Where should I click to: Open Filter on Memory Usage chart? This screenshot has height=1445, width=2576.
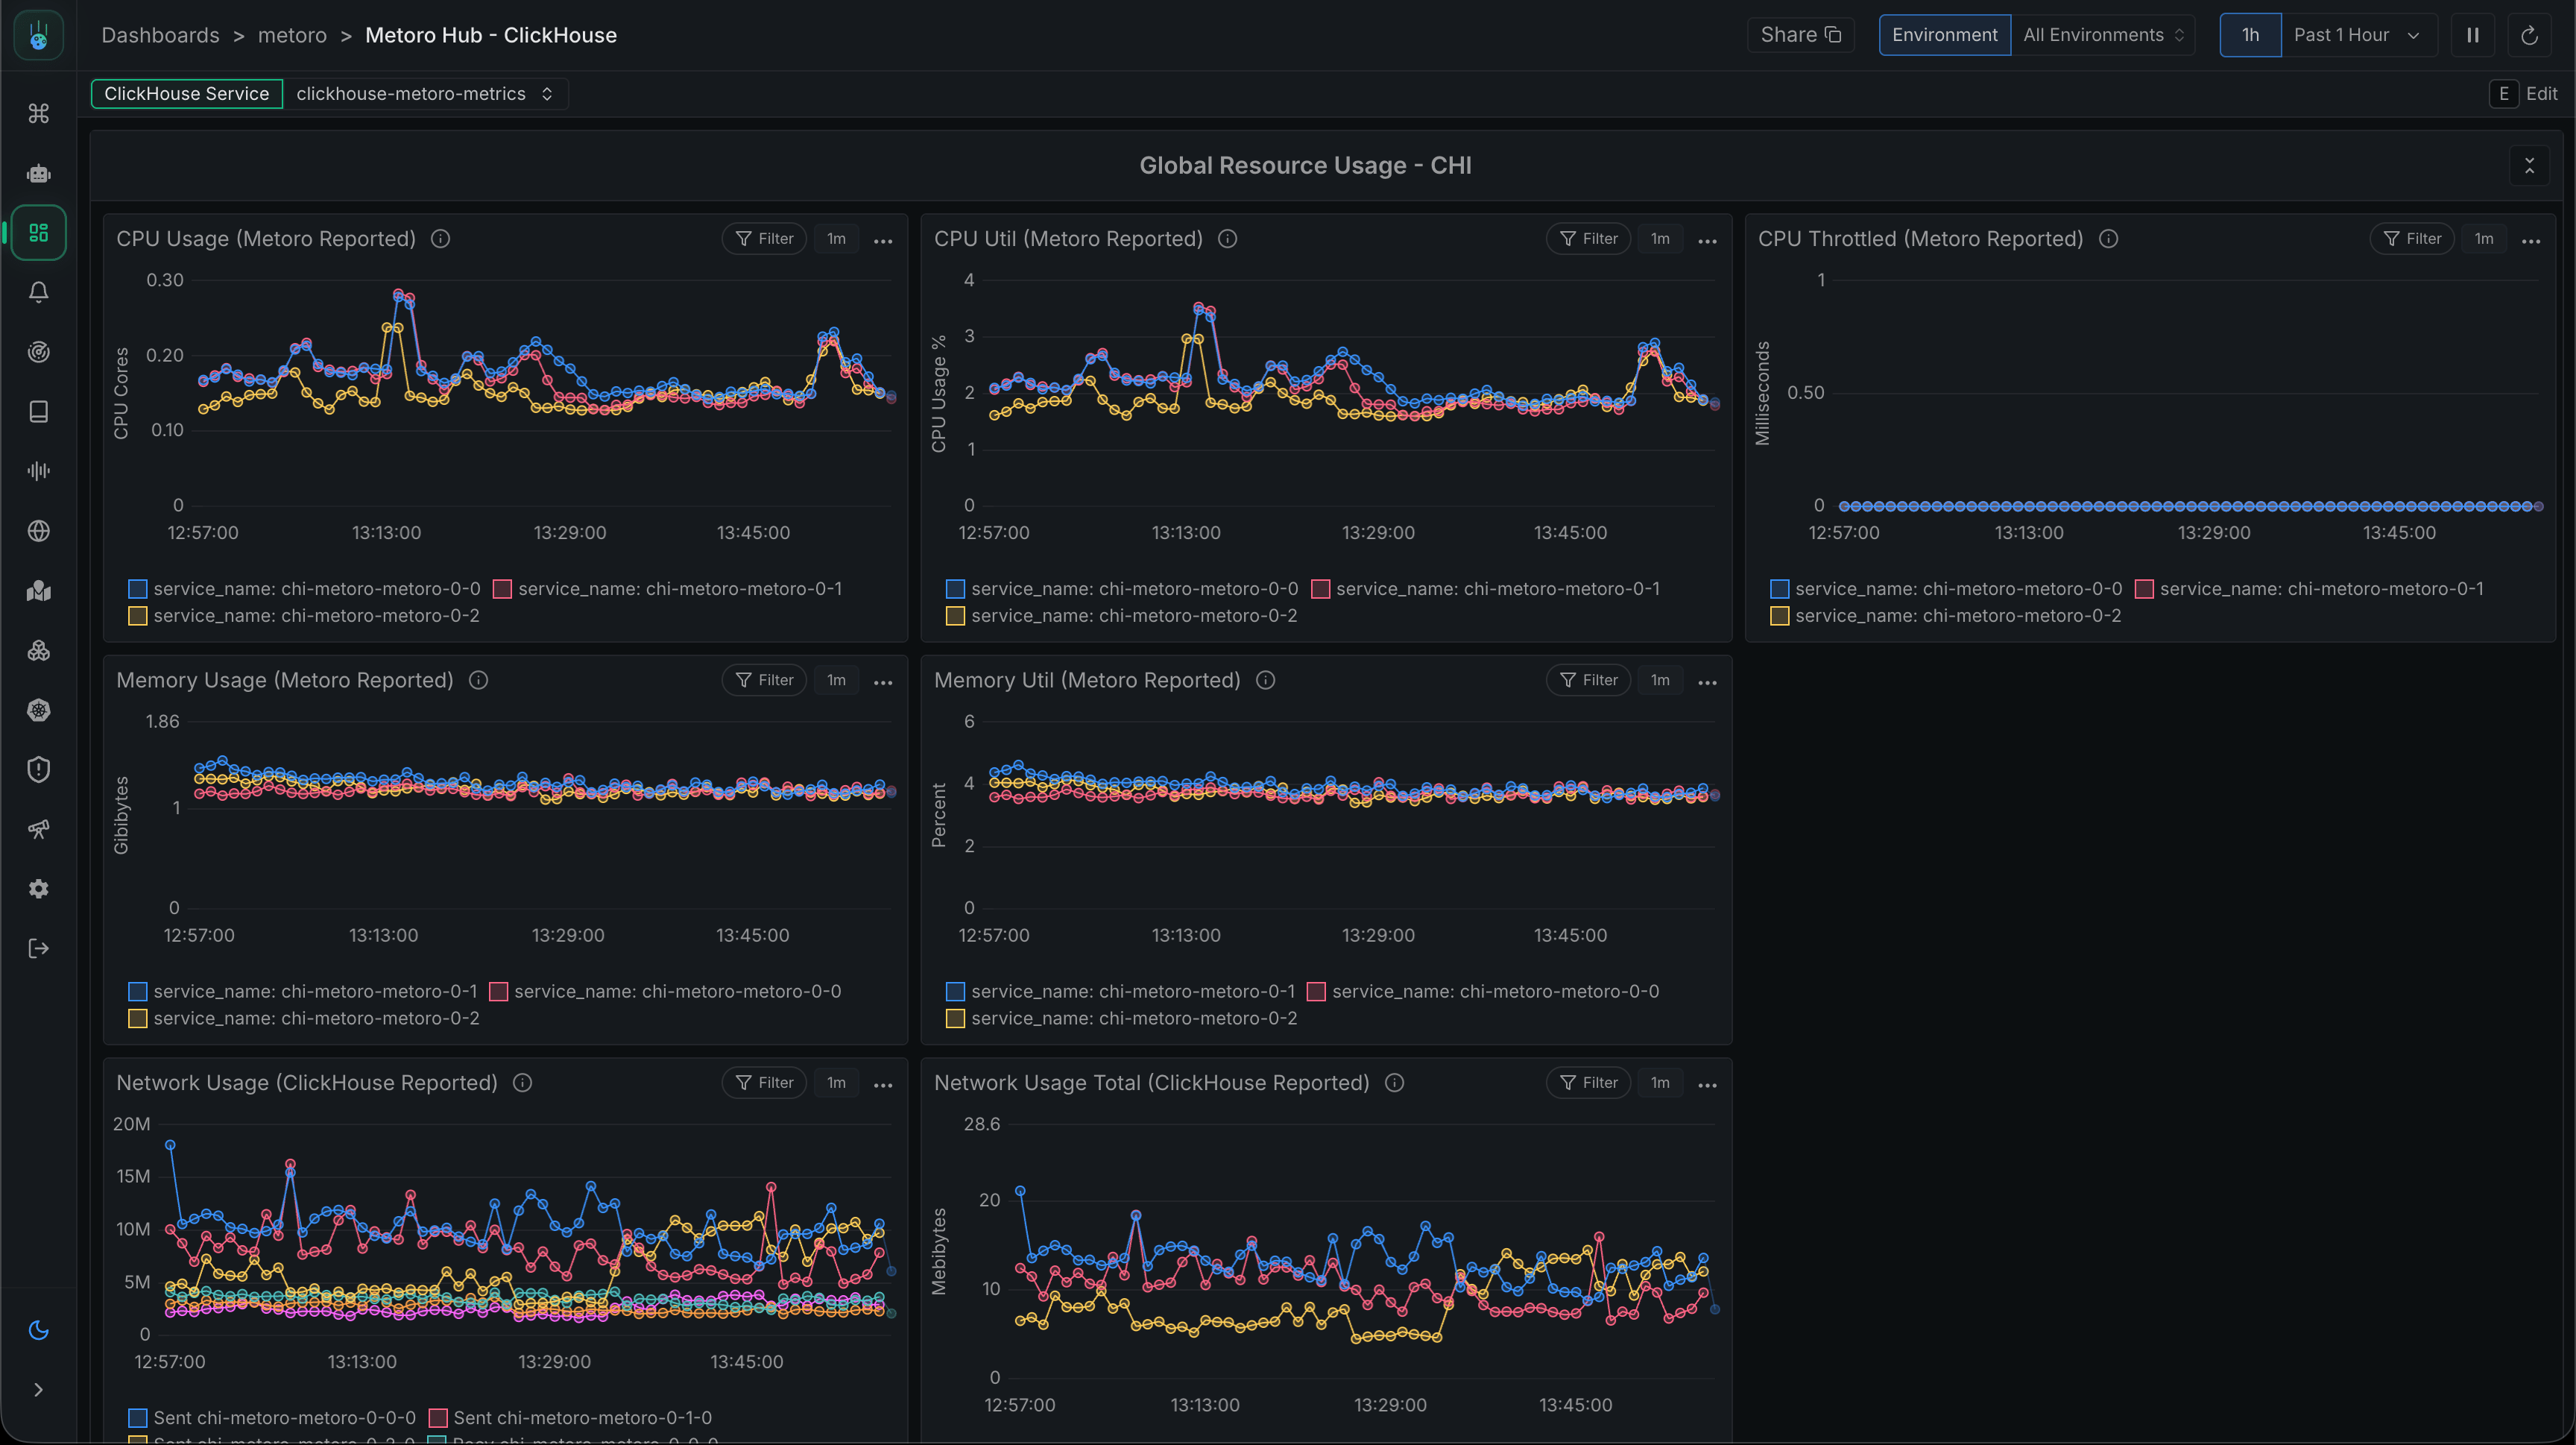tap(764, 681)
